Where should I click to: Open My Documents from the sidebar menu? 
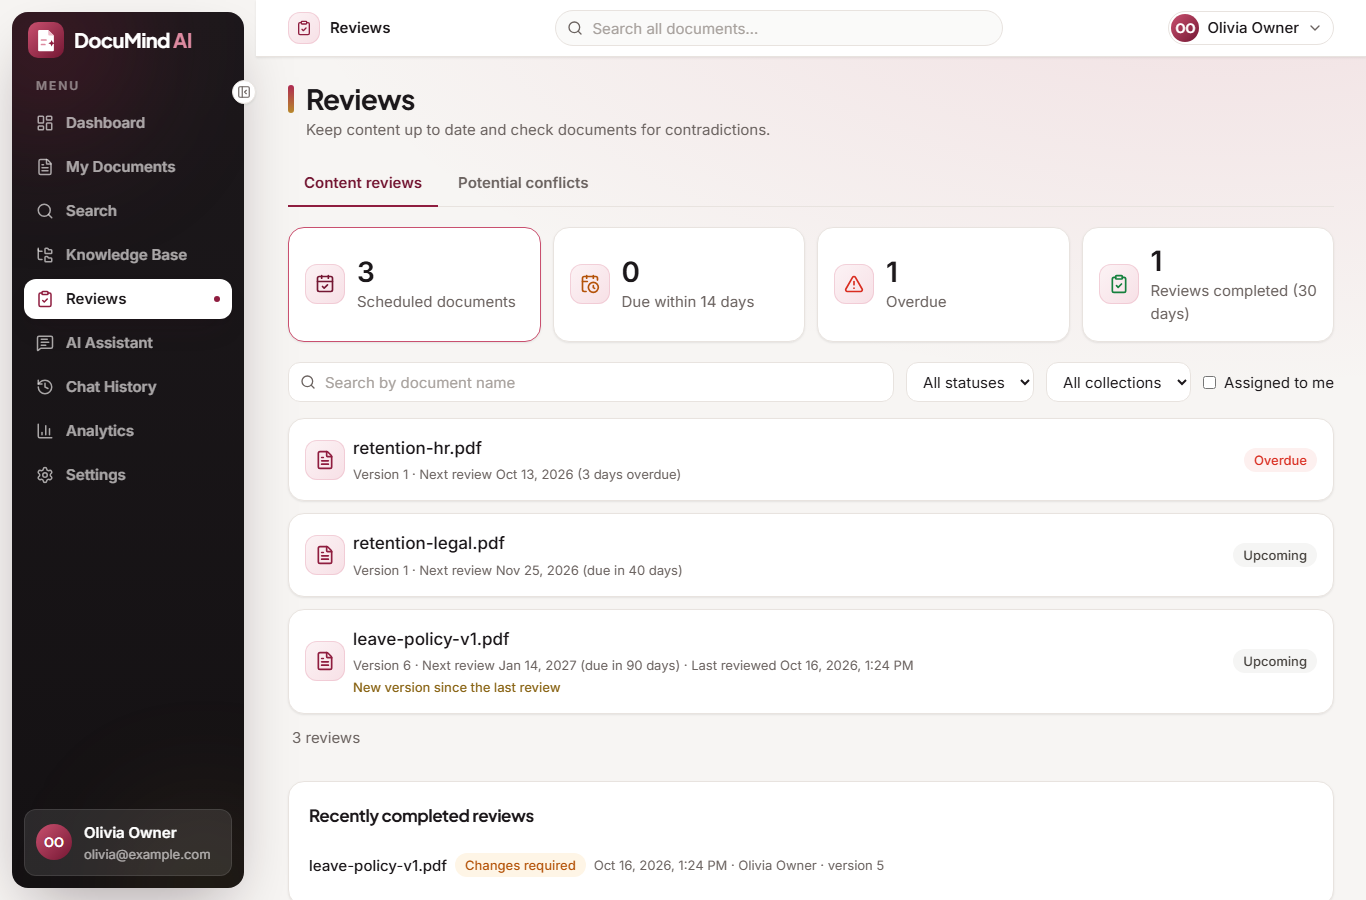[128, 167]
